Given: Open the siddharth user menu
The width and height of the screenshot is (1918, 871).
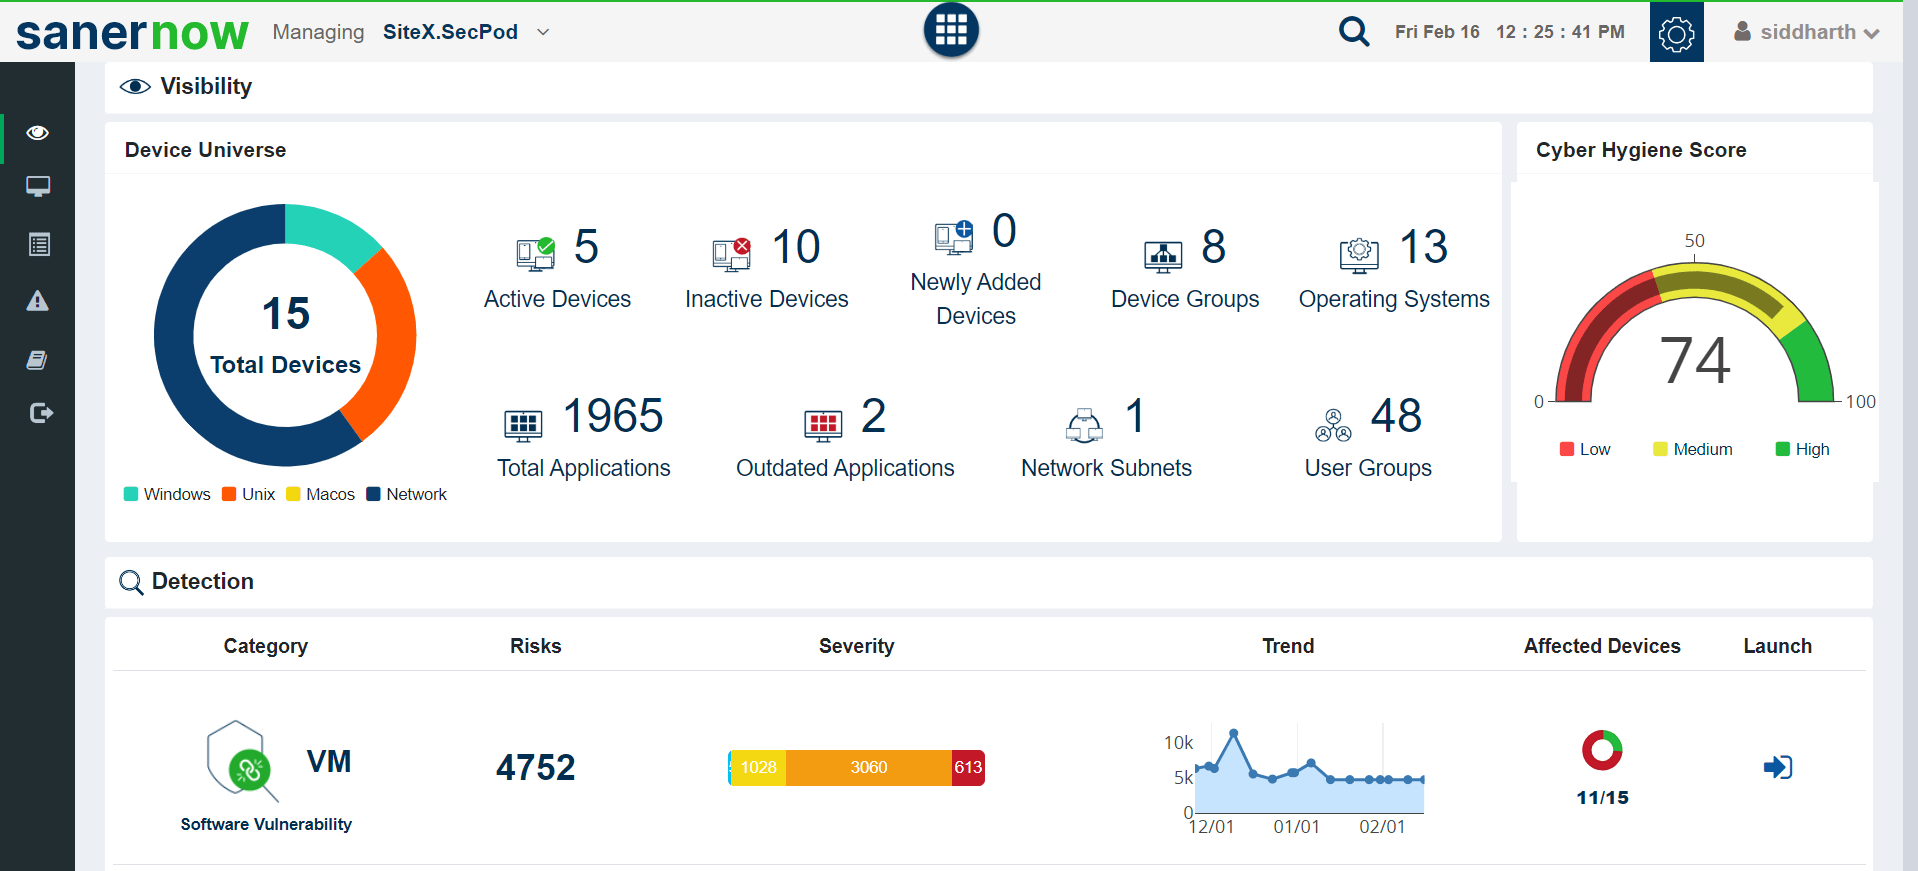Looking at the screenshot, I should click(1806, 32).
